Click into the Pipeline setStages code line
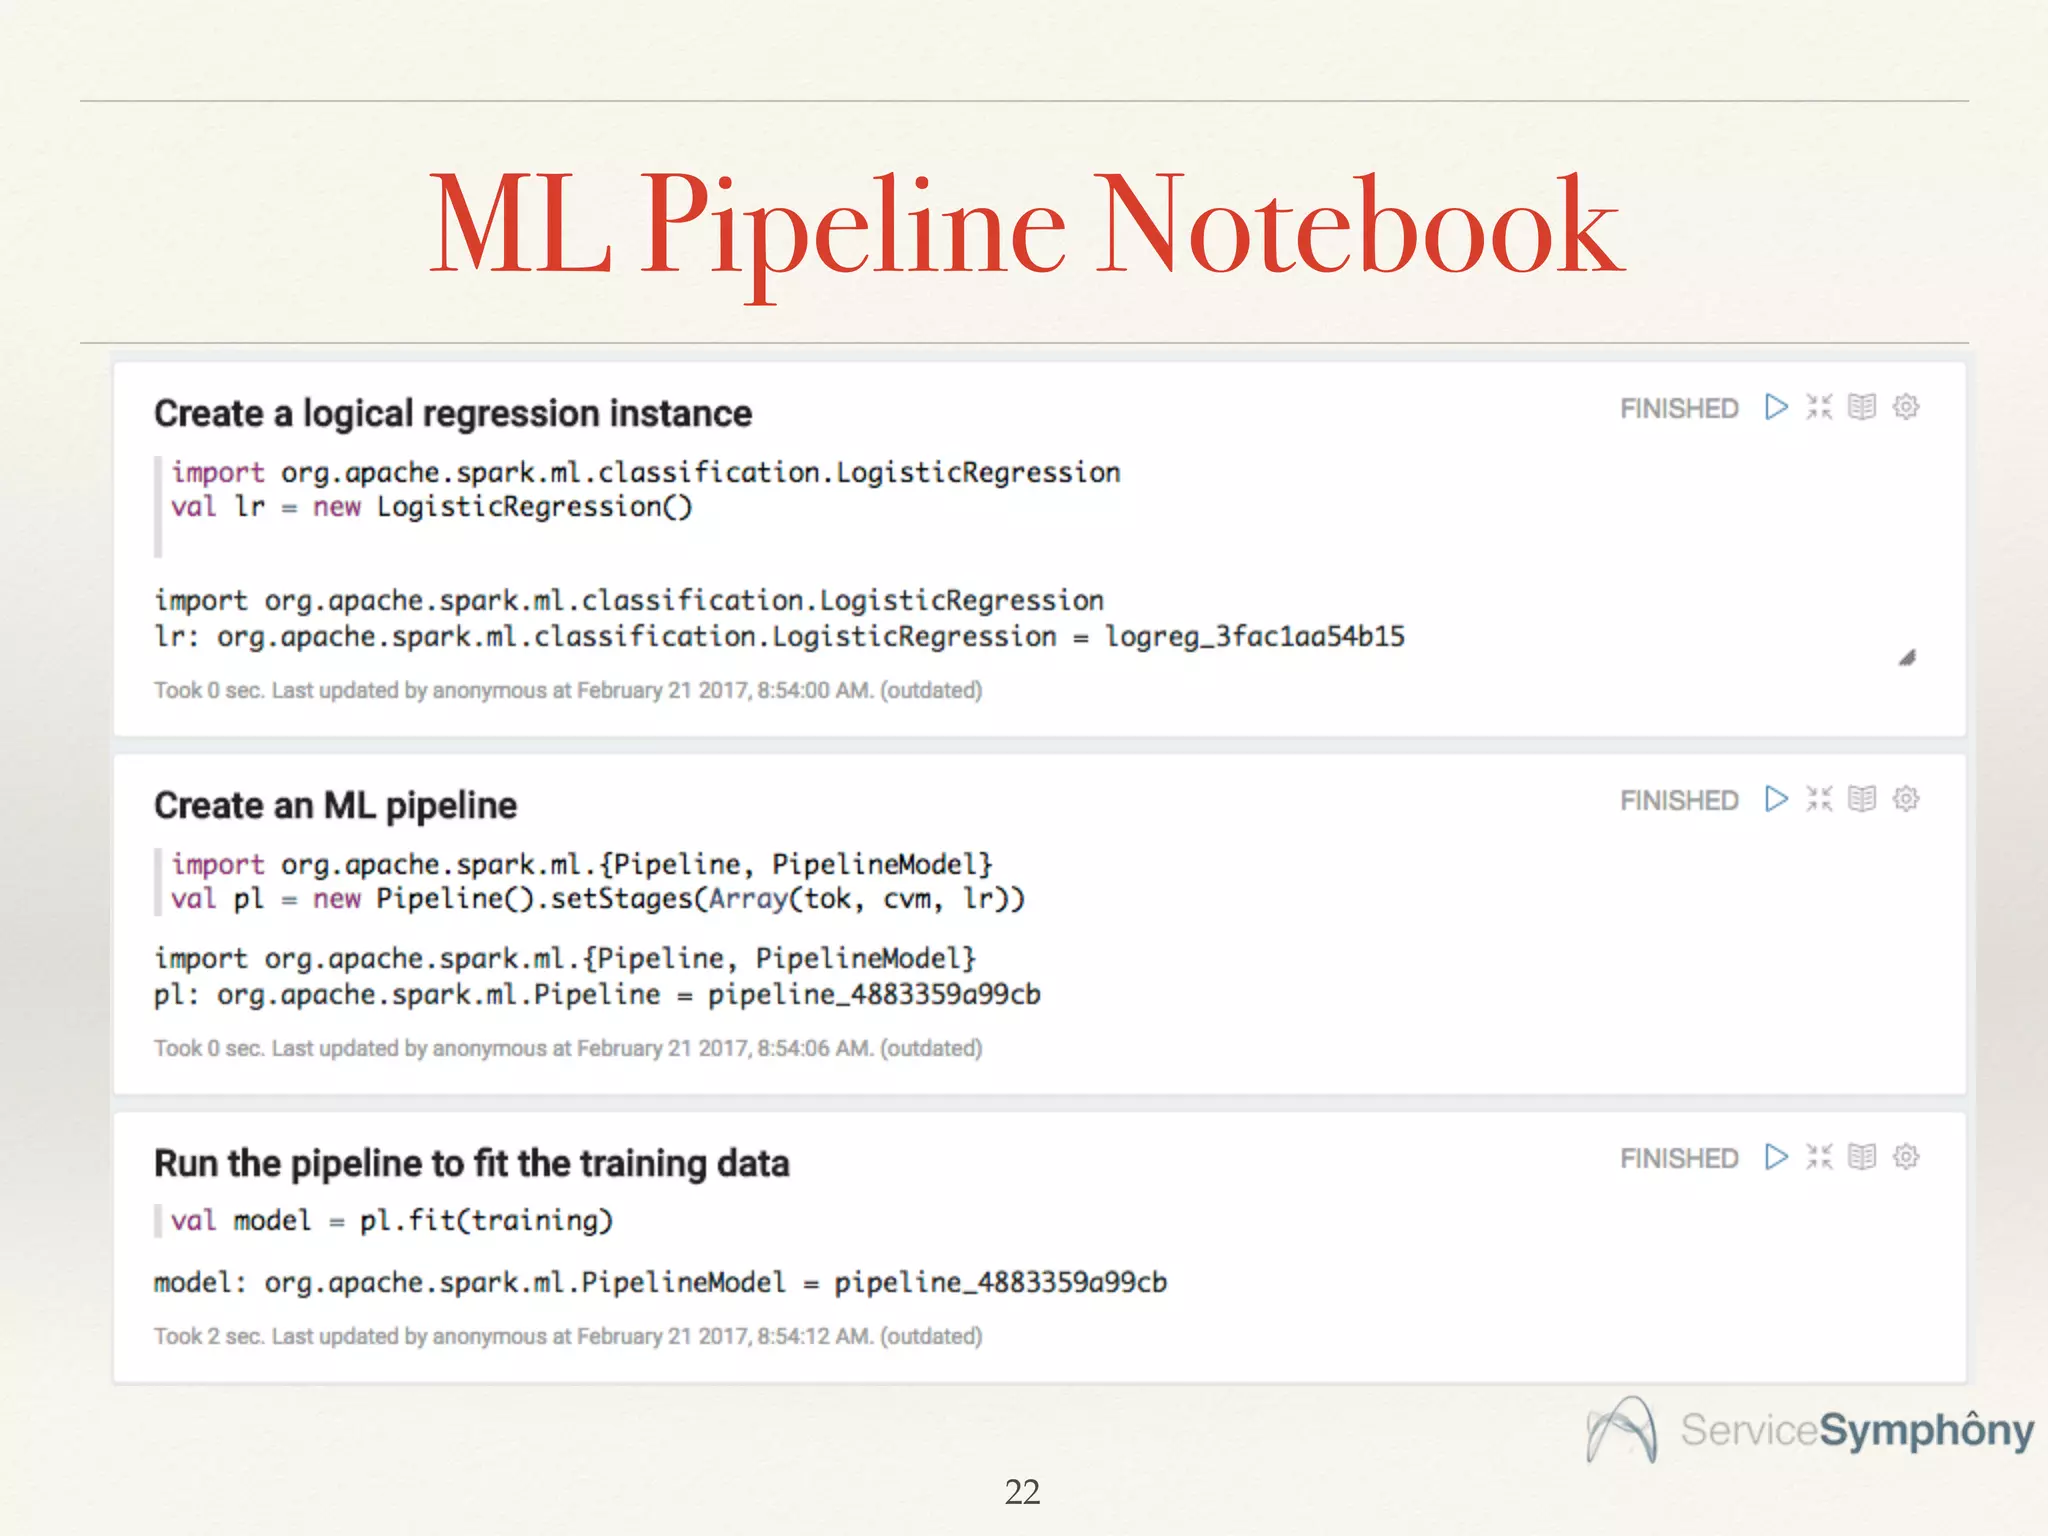This screenshot has height=1536, width=2048. coord(598,899)
